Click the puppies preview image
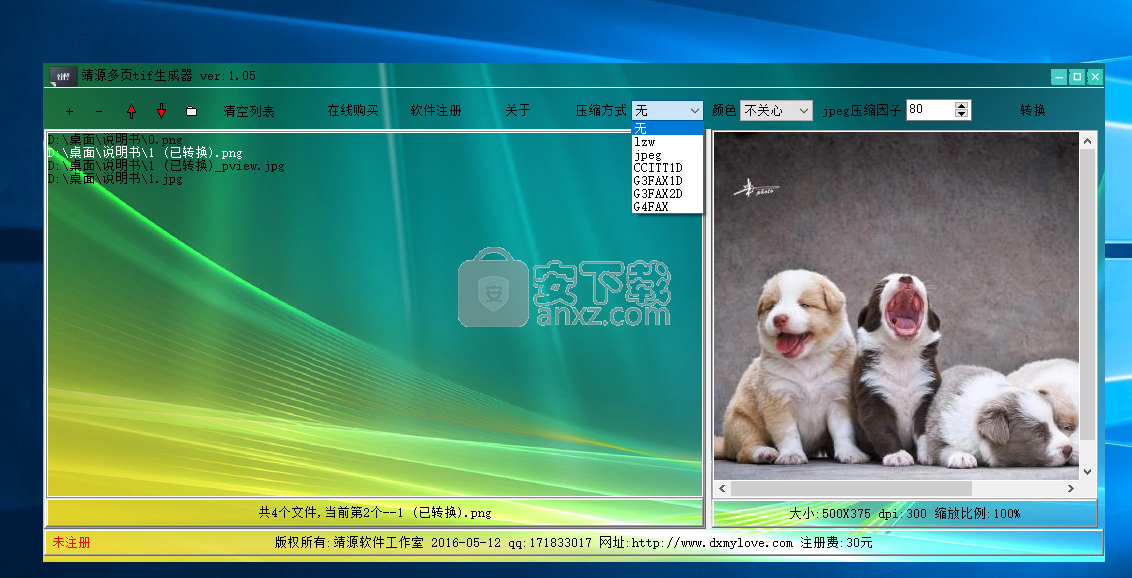Screen dimensions: 1132x578 click(897, 306)
